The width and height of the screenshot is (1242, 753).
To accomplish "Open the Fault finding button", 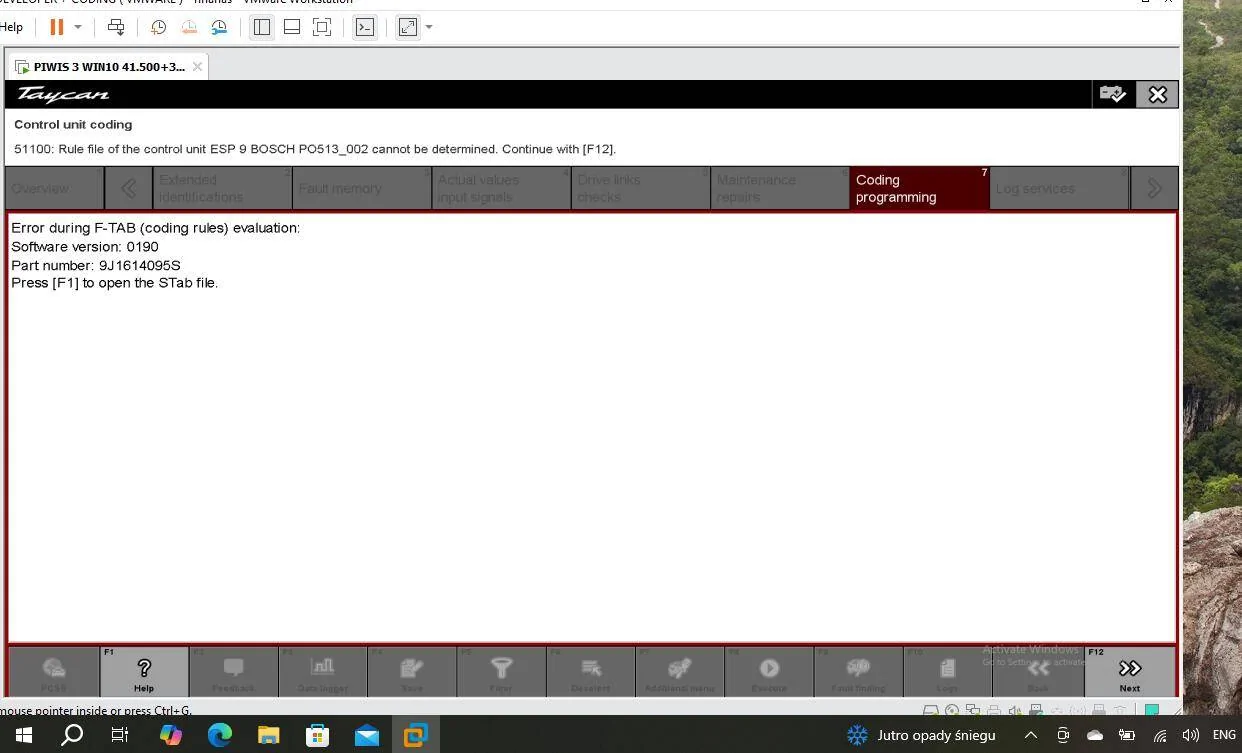I will (858, 671).
